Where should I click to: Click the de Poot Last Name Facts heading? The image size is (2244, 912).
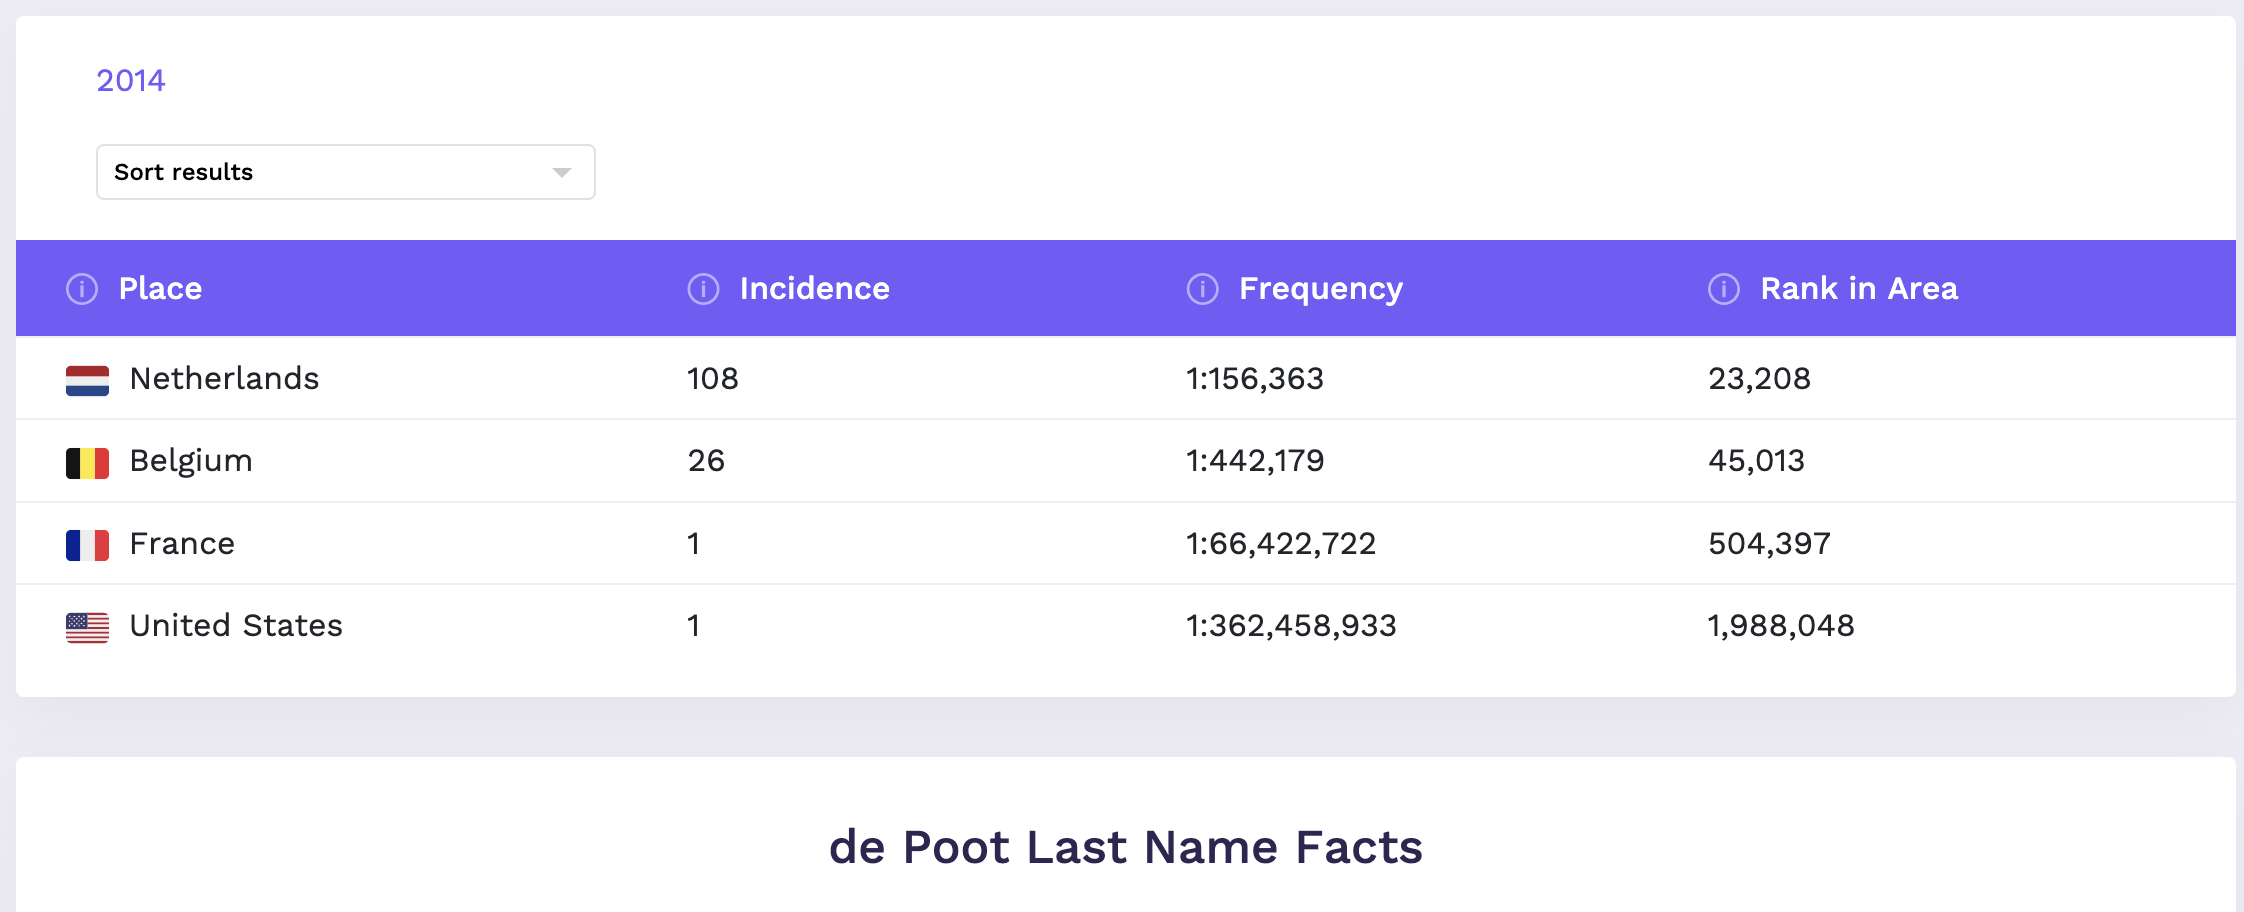click(1126, 847)
